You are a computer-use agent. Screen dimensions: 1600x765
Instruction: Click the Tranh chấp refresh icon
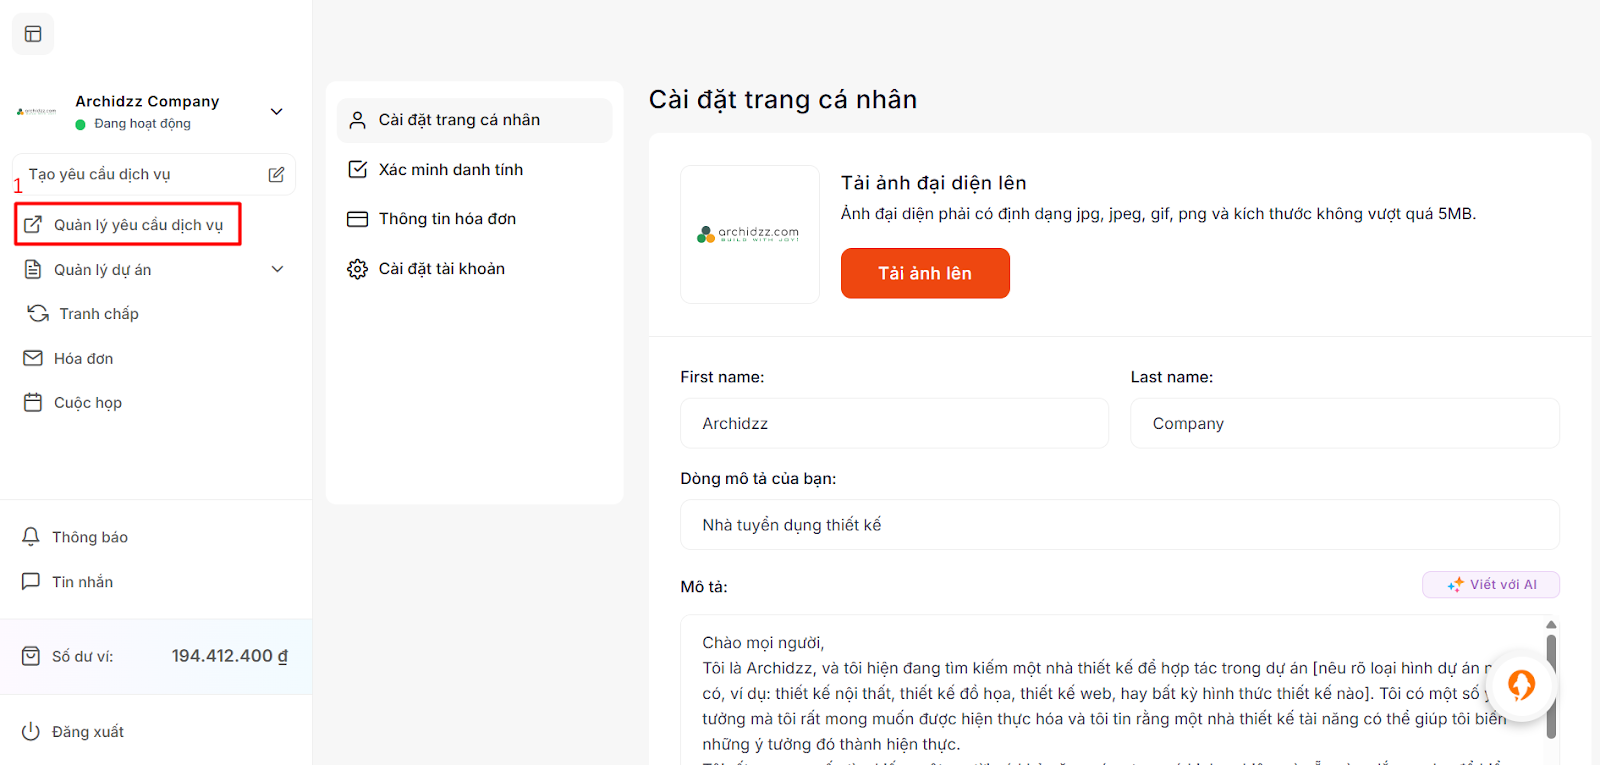point(38,314)
